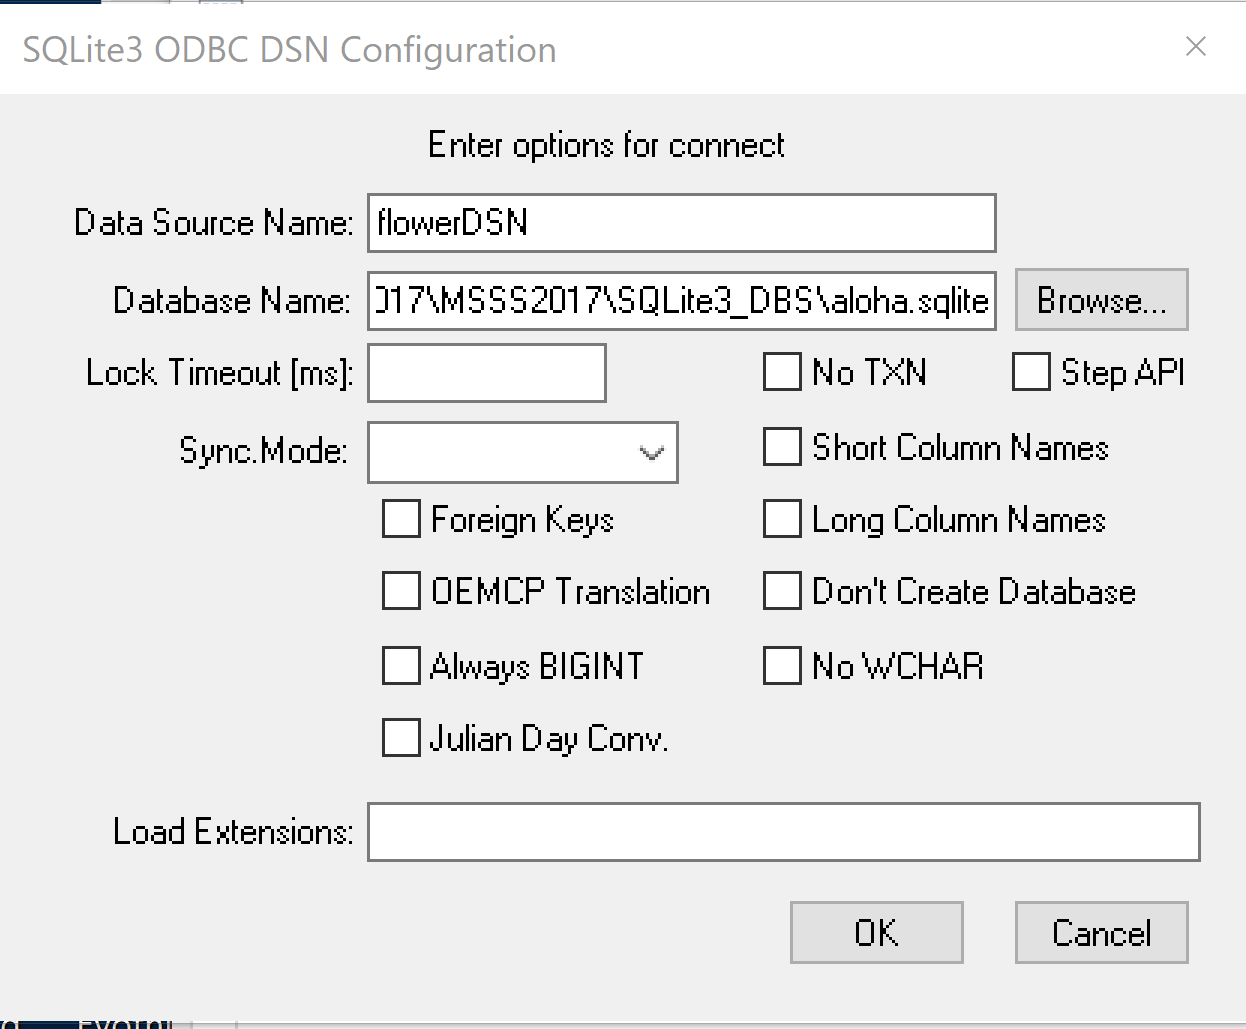Enable Always BIGINT option

pos(400,665)
